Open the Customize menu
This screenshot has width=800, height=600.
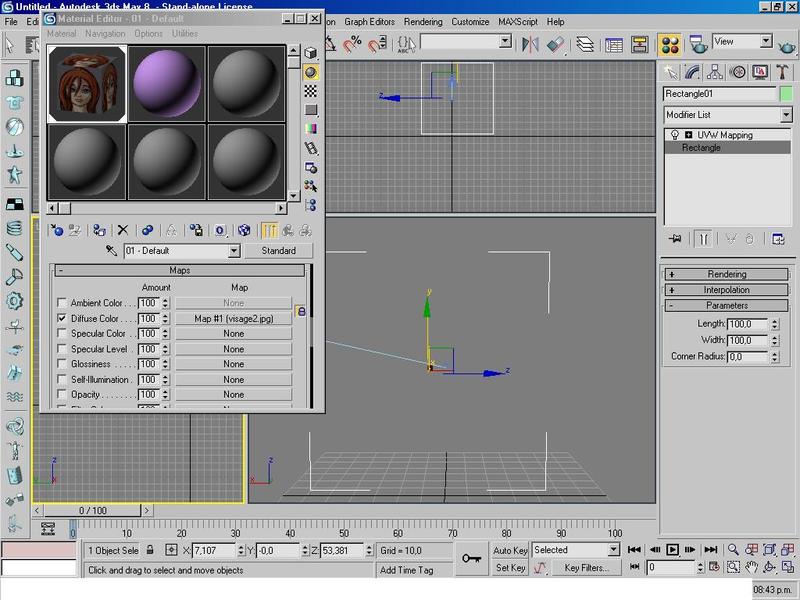click(x=470, y=22)
